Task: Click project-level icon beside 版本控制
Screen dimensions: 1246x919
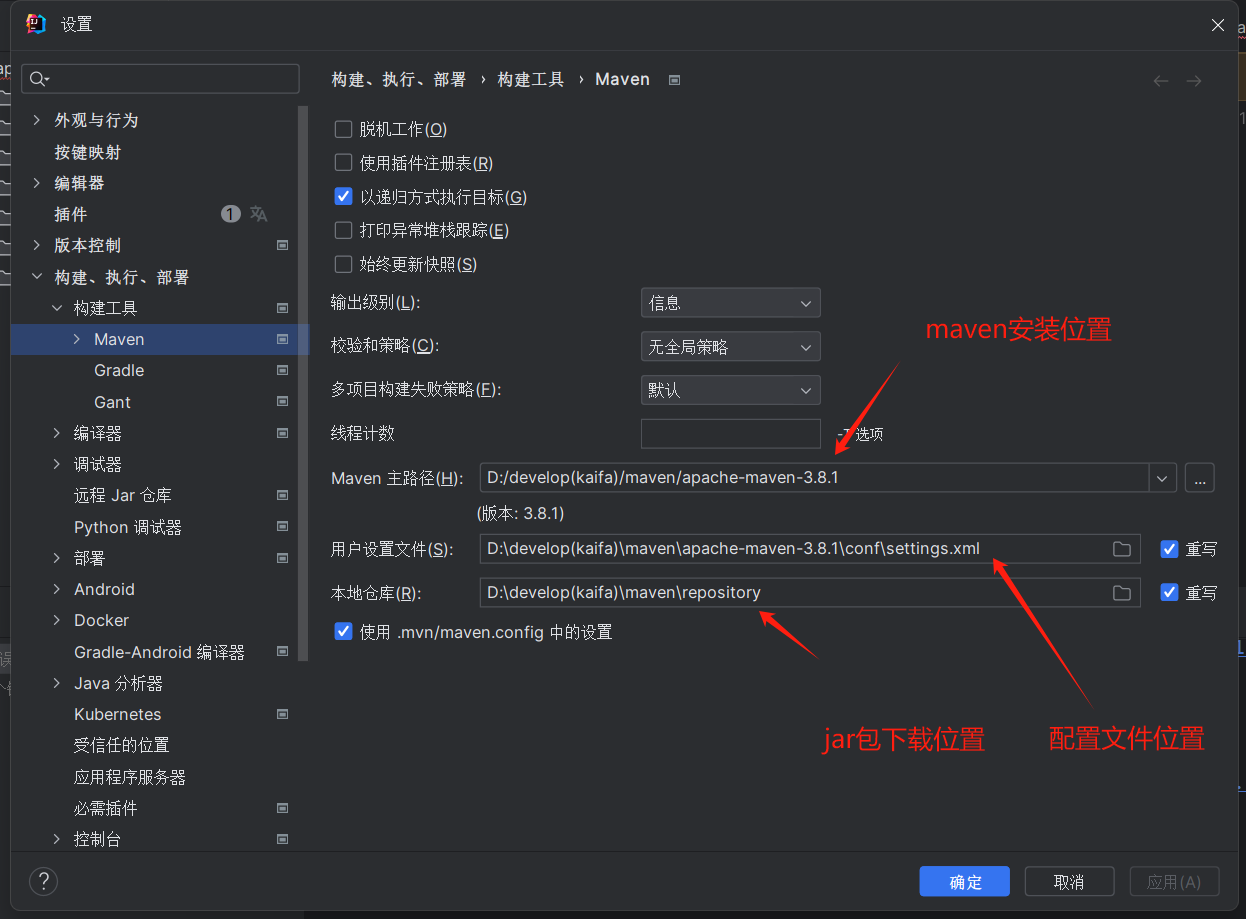Action: coord(283,245)
